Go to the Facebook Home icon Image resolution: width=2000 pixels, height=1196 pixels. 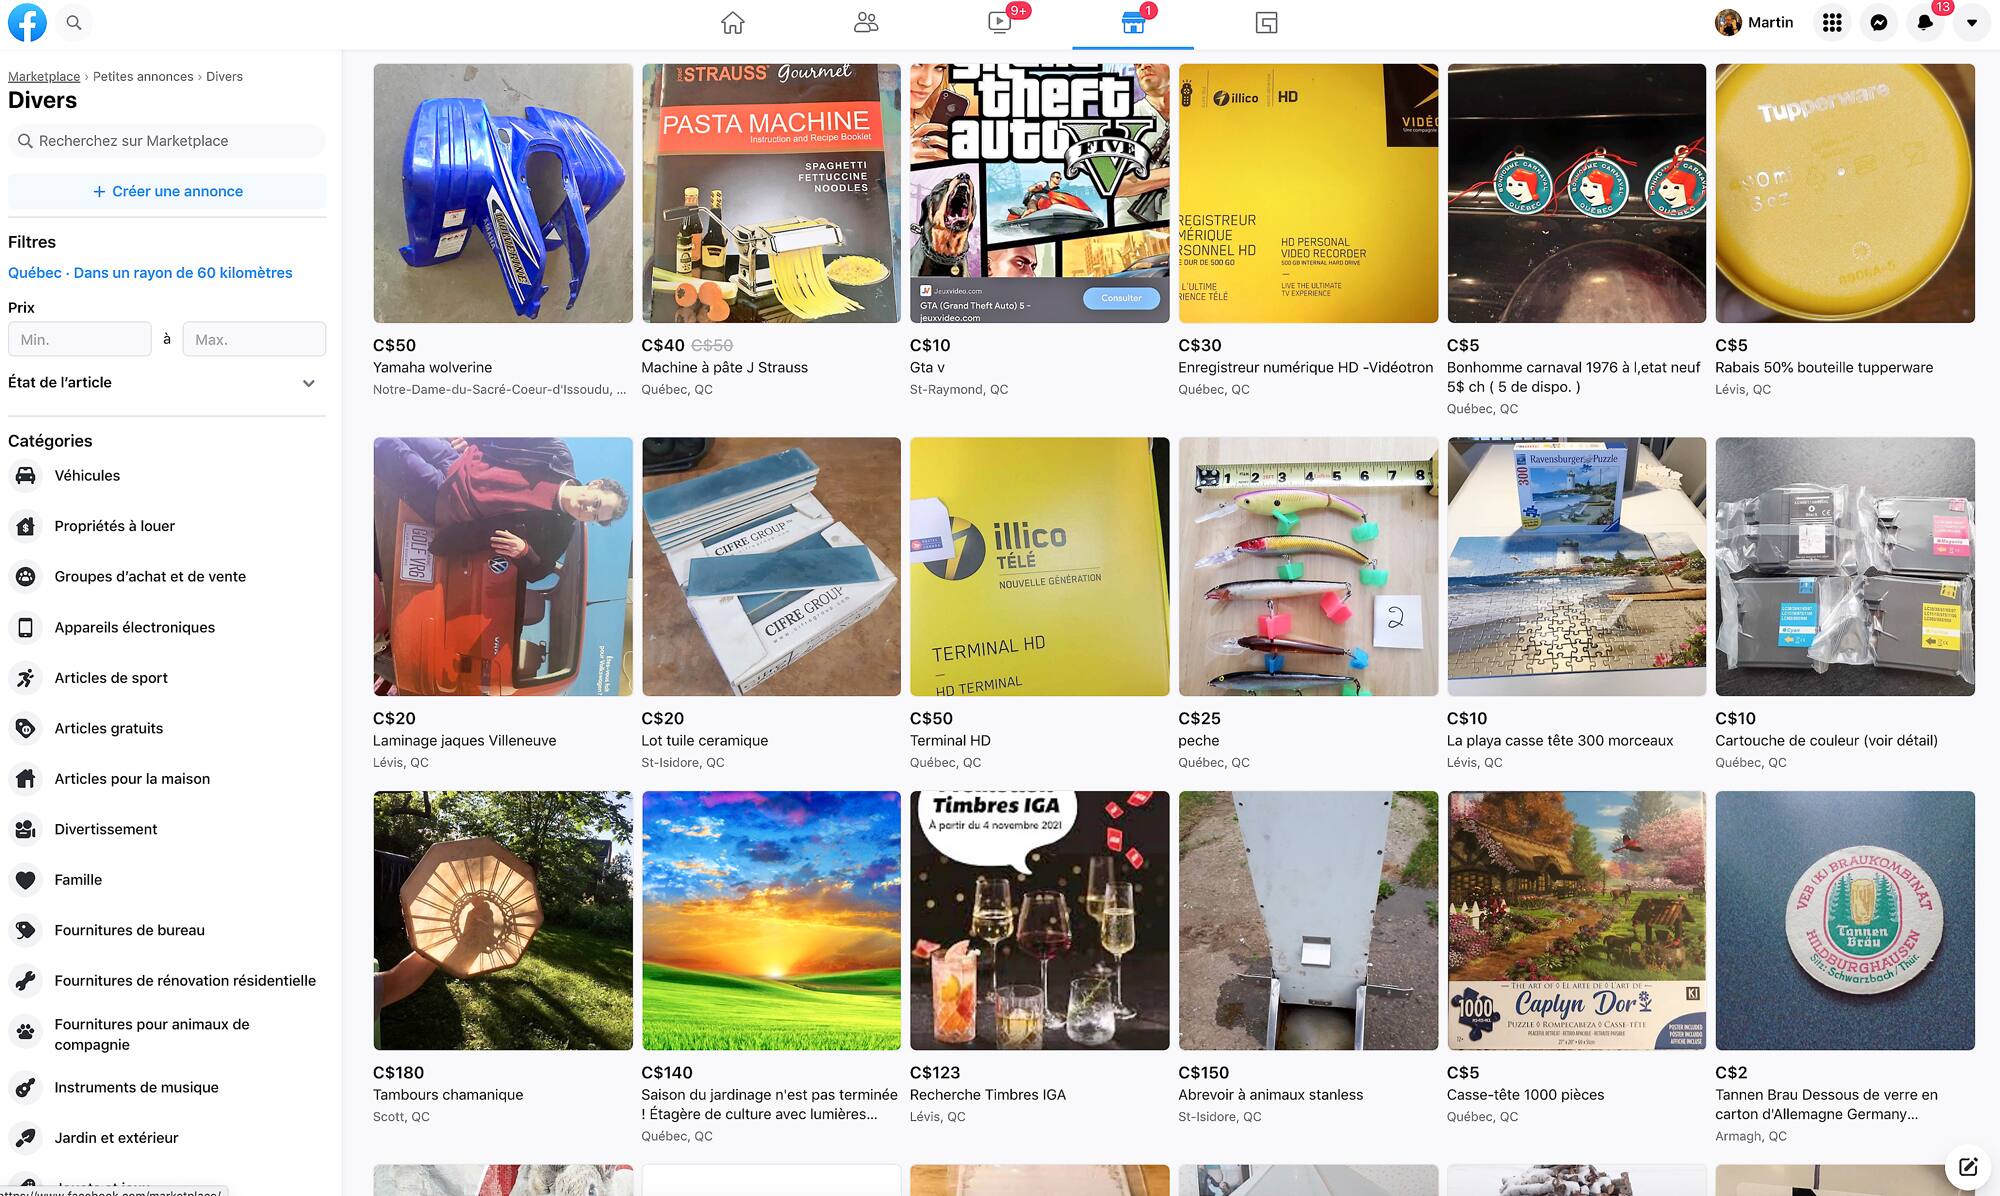tap(733, 23)
